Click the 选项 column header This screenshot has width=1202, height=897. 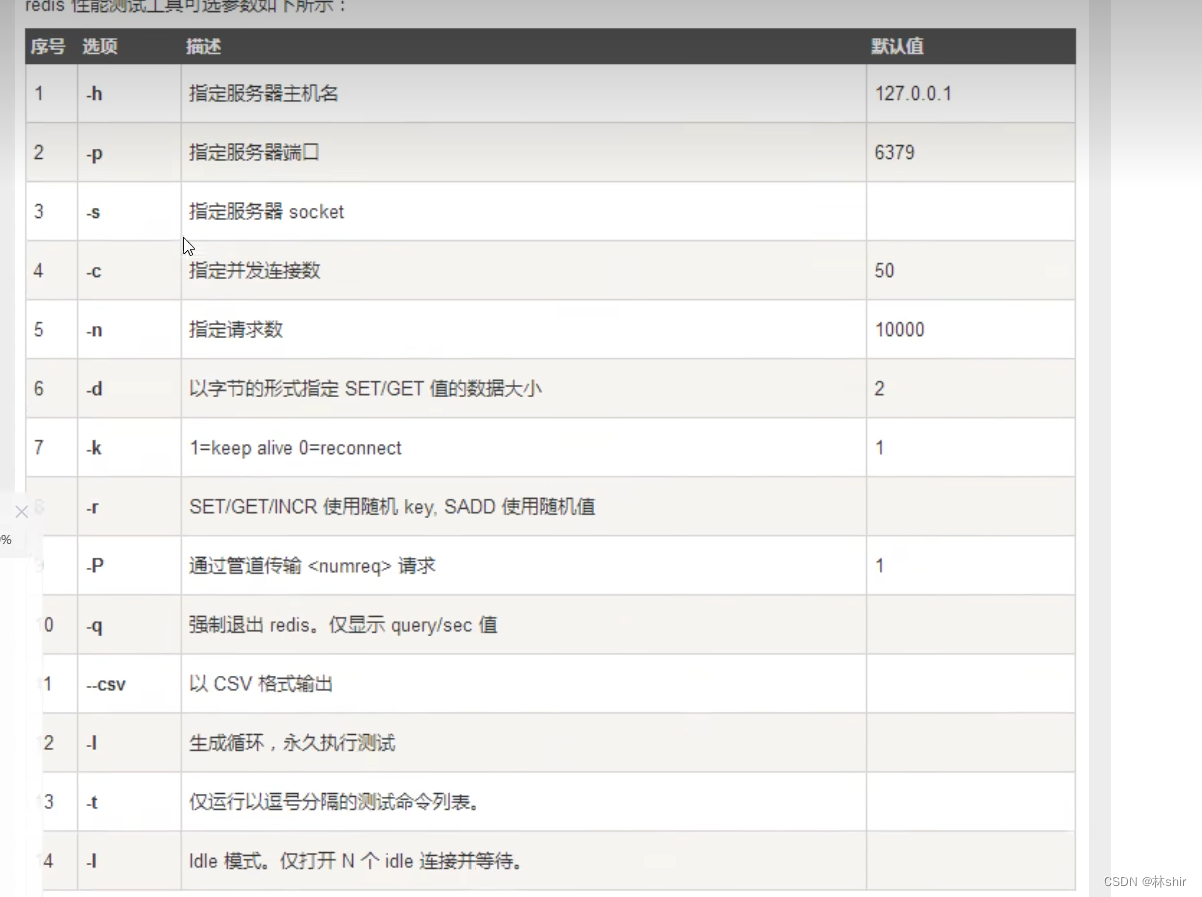[99, 46]
